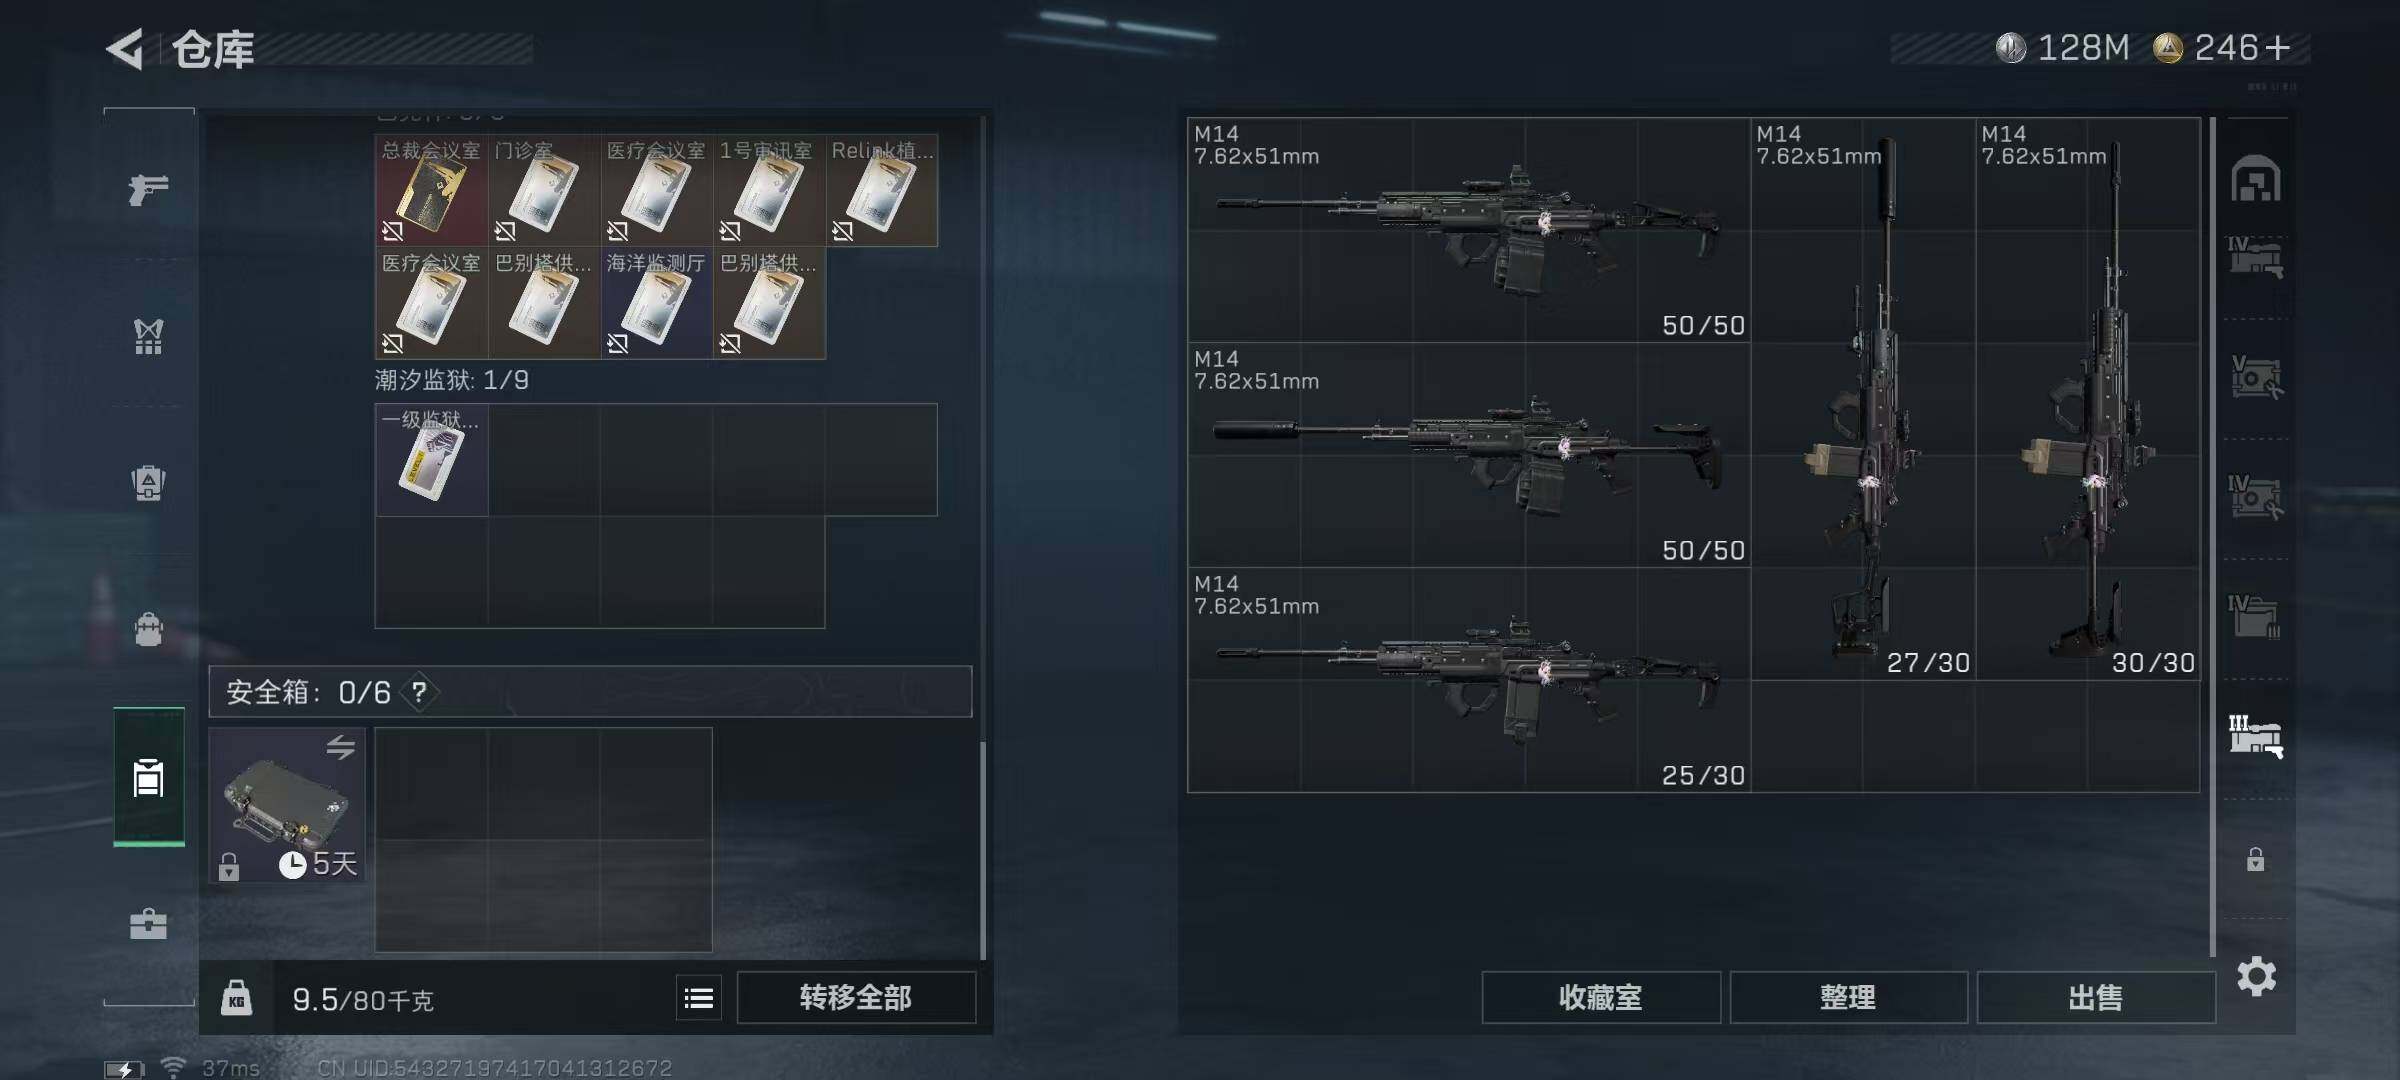Viewport: 2400px width, 1080px height.
Task: Click the 出售 sell button
Action: 2096,998
